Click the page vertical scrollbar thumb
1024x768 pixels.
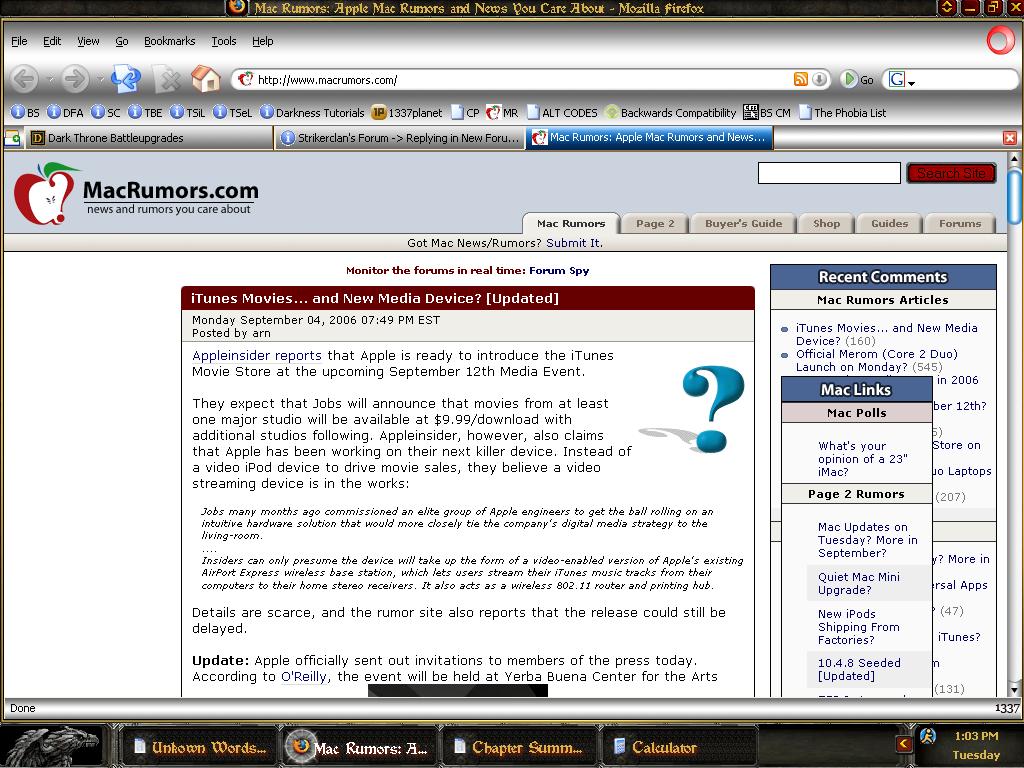tap(1014, 196)
